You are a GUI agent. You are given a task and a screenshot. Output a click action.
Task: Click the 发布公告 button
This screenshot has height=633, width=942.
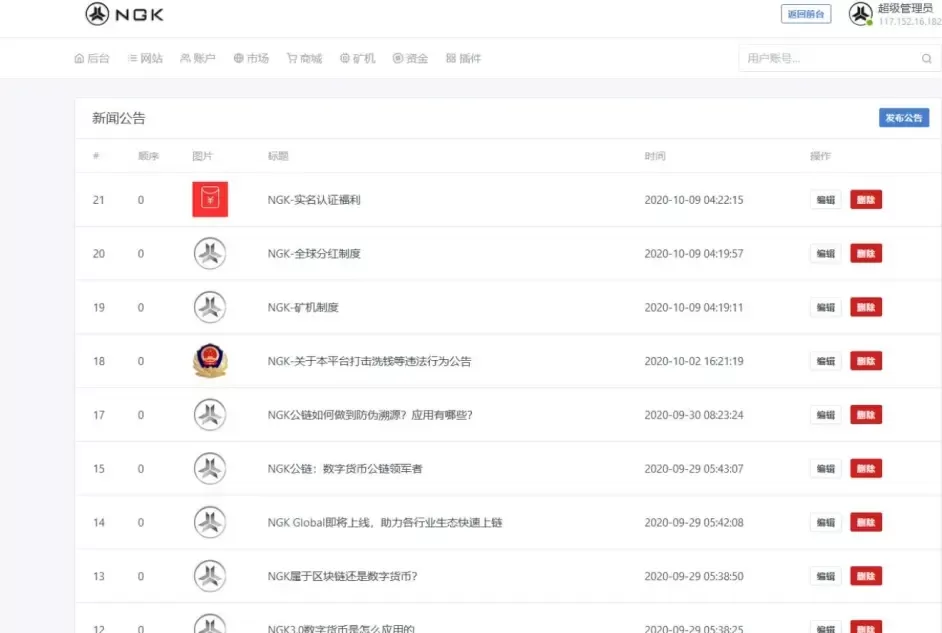pos(904,118)
